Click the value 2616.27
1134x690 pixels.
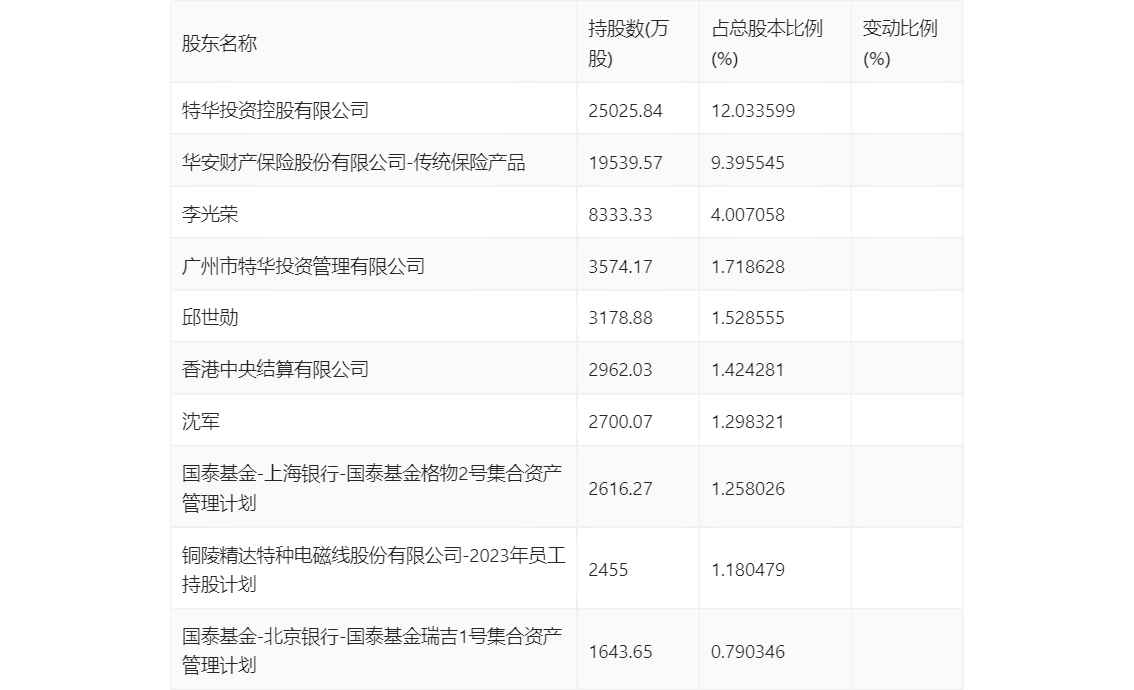pyautogui.click(x=621, y=489)
